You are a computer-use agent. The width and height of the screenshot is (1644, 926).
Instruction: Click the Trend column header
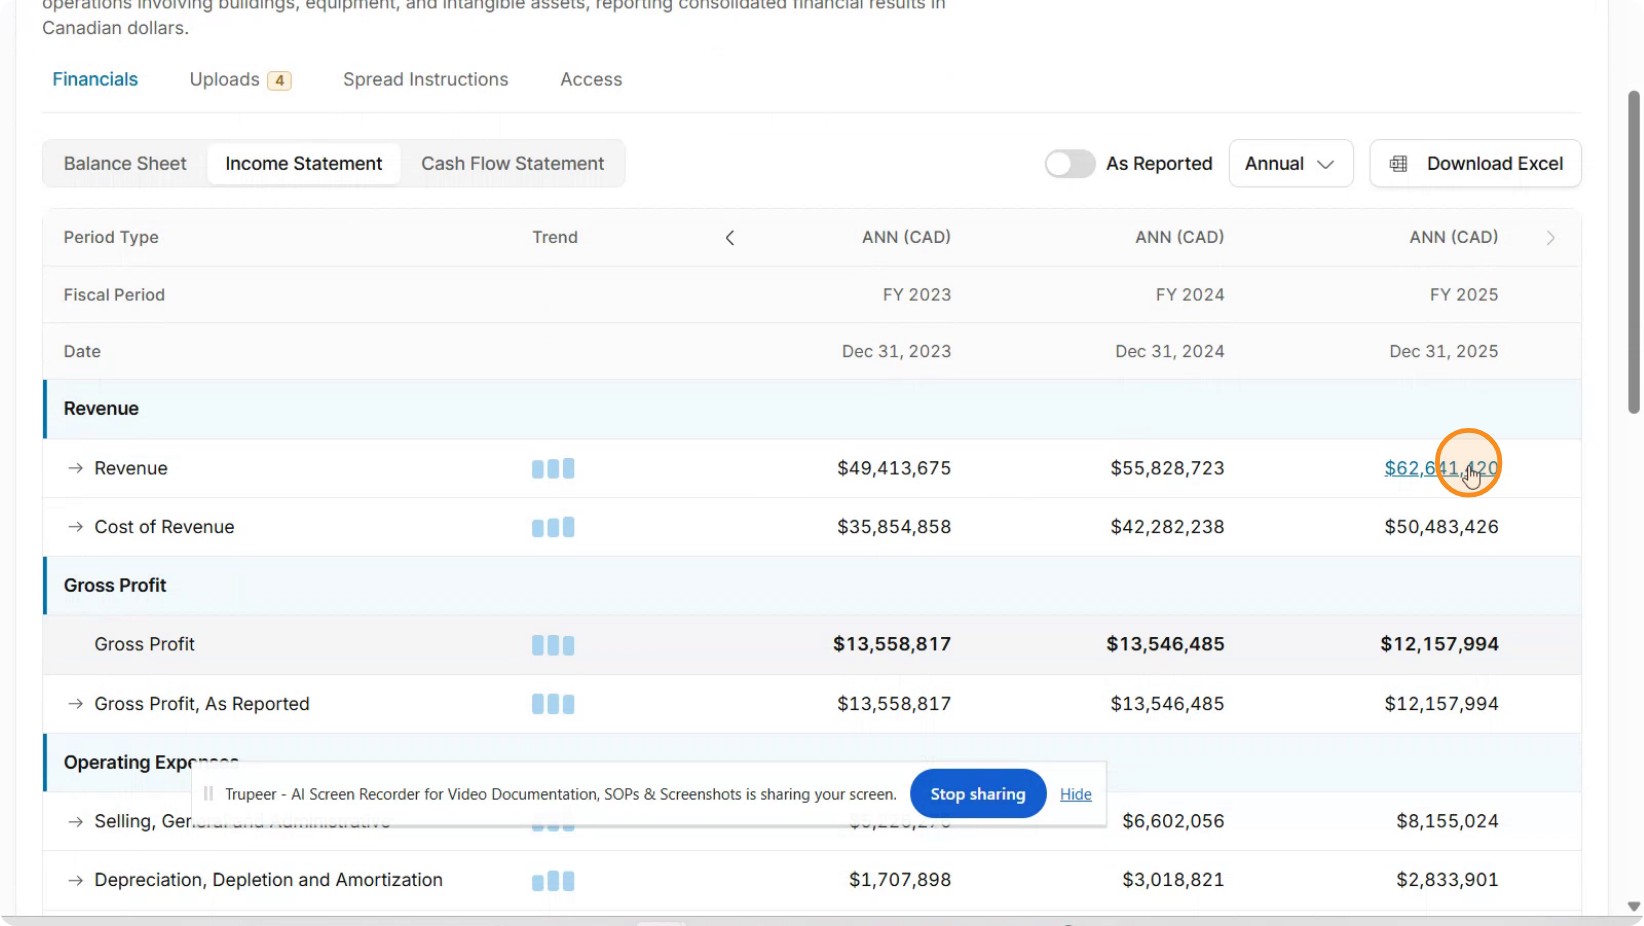click(x=555, y=237)
